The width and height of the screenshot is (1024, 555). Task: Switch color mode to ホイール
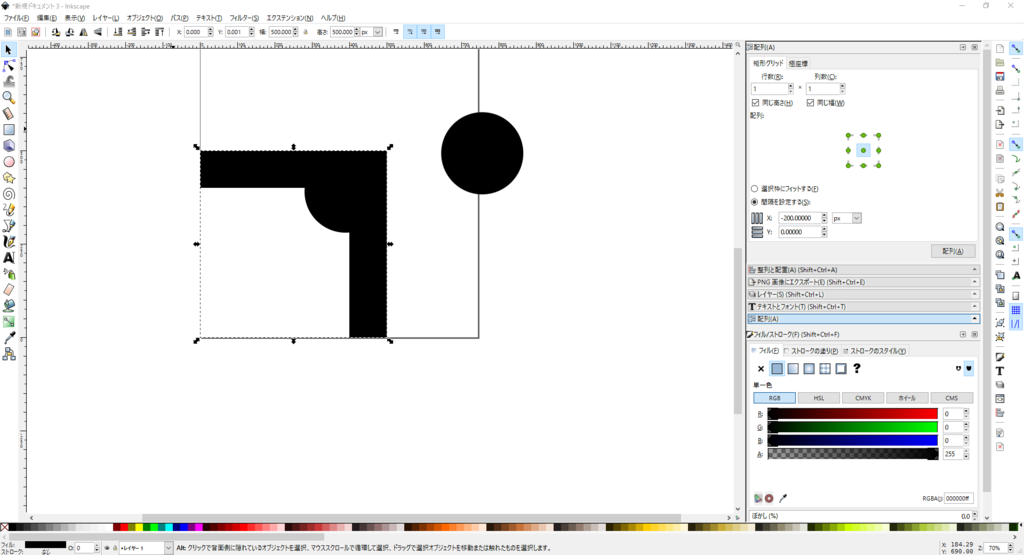[x=907, y=398]
